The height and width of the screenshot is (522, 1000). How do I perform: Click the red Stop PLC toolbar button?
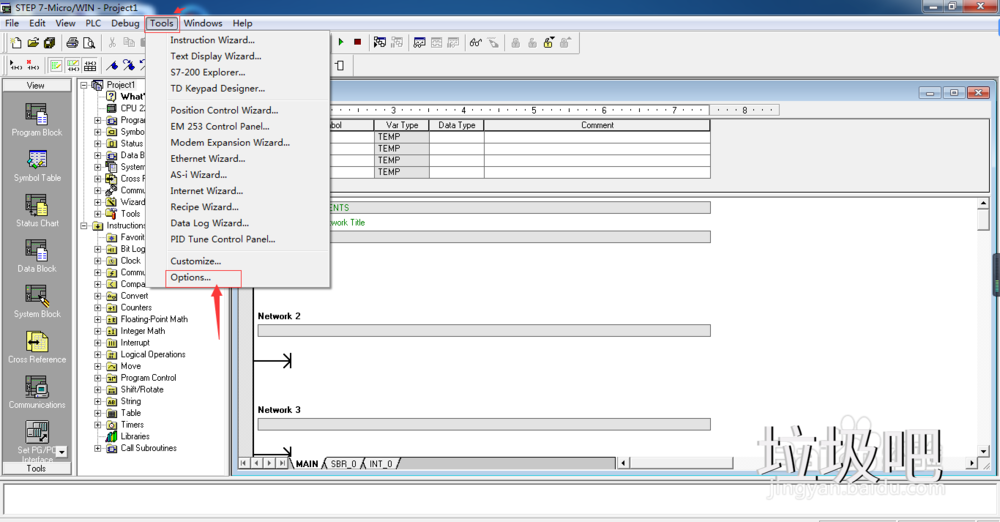click(357, 43)
